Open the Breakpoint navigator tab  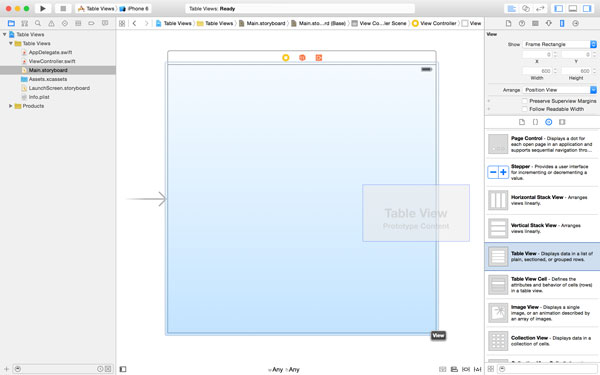[x=91, y=23]
